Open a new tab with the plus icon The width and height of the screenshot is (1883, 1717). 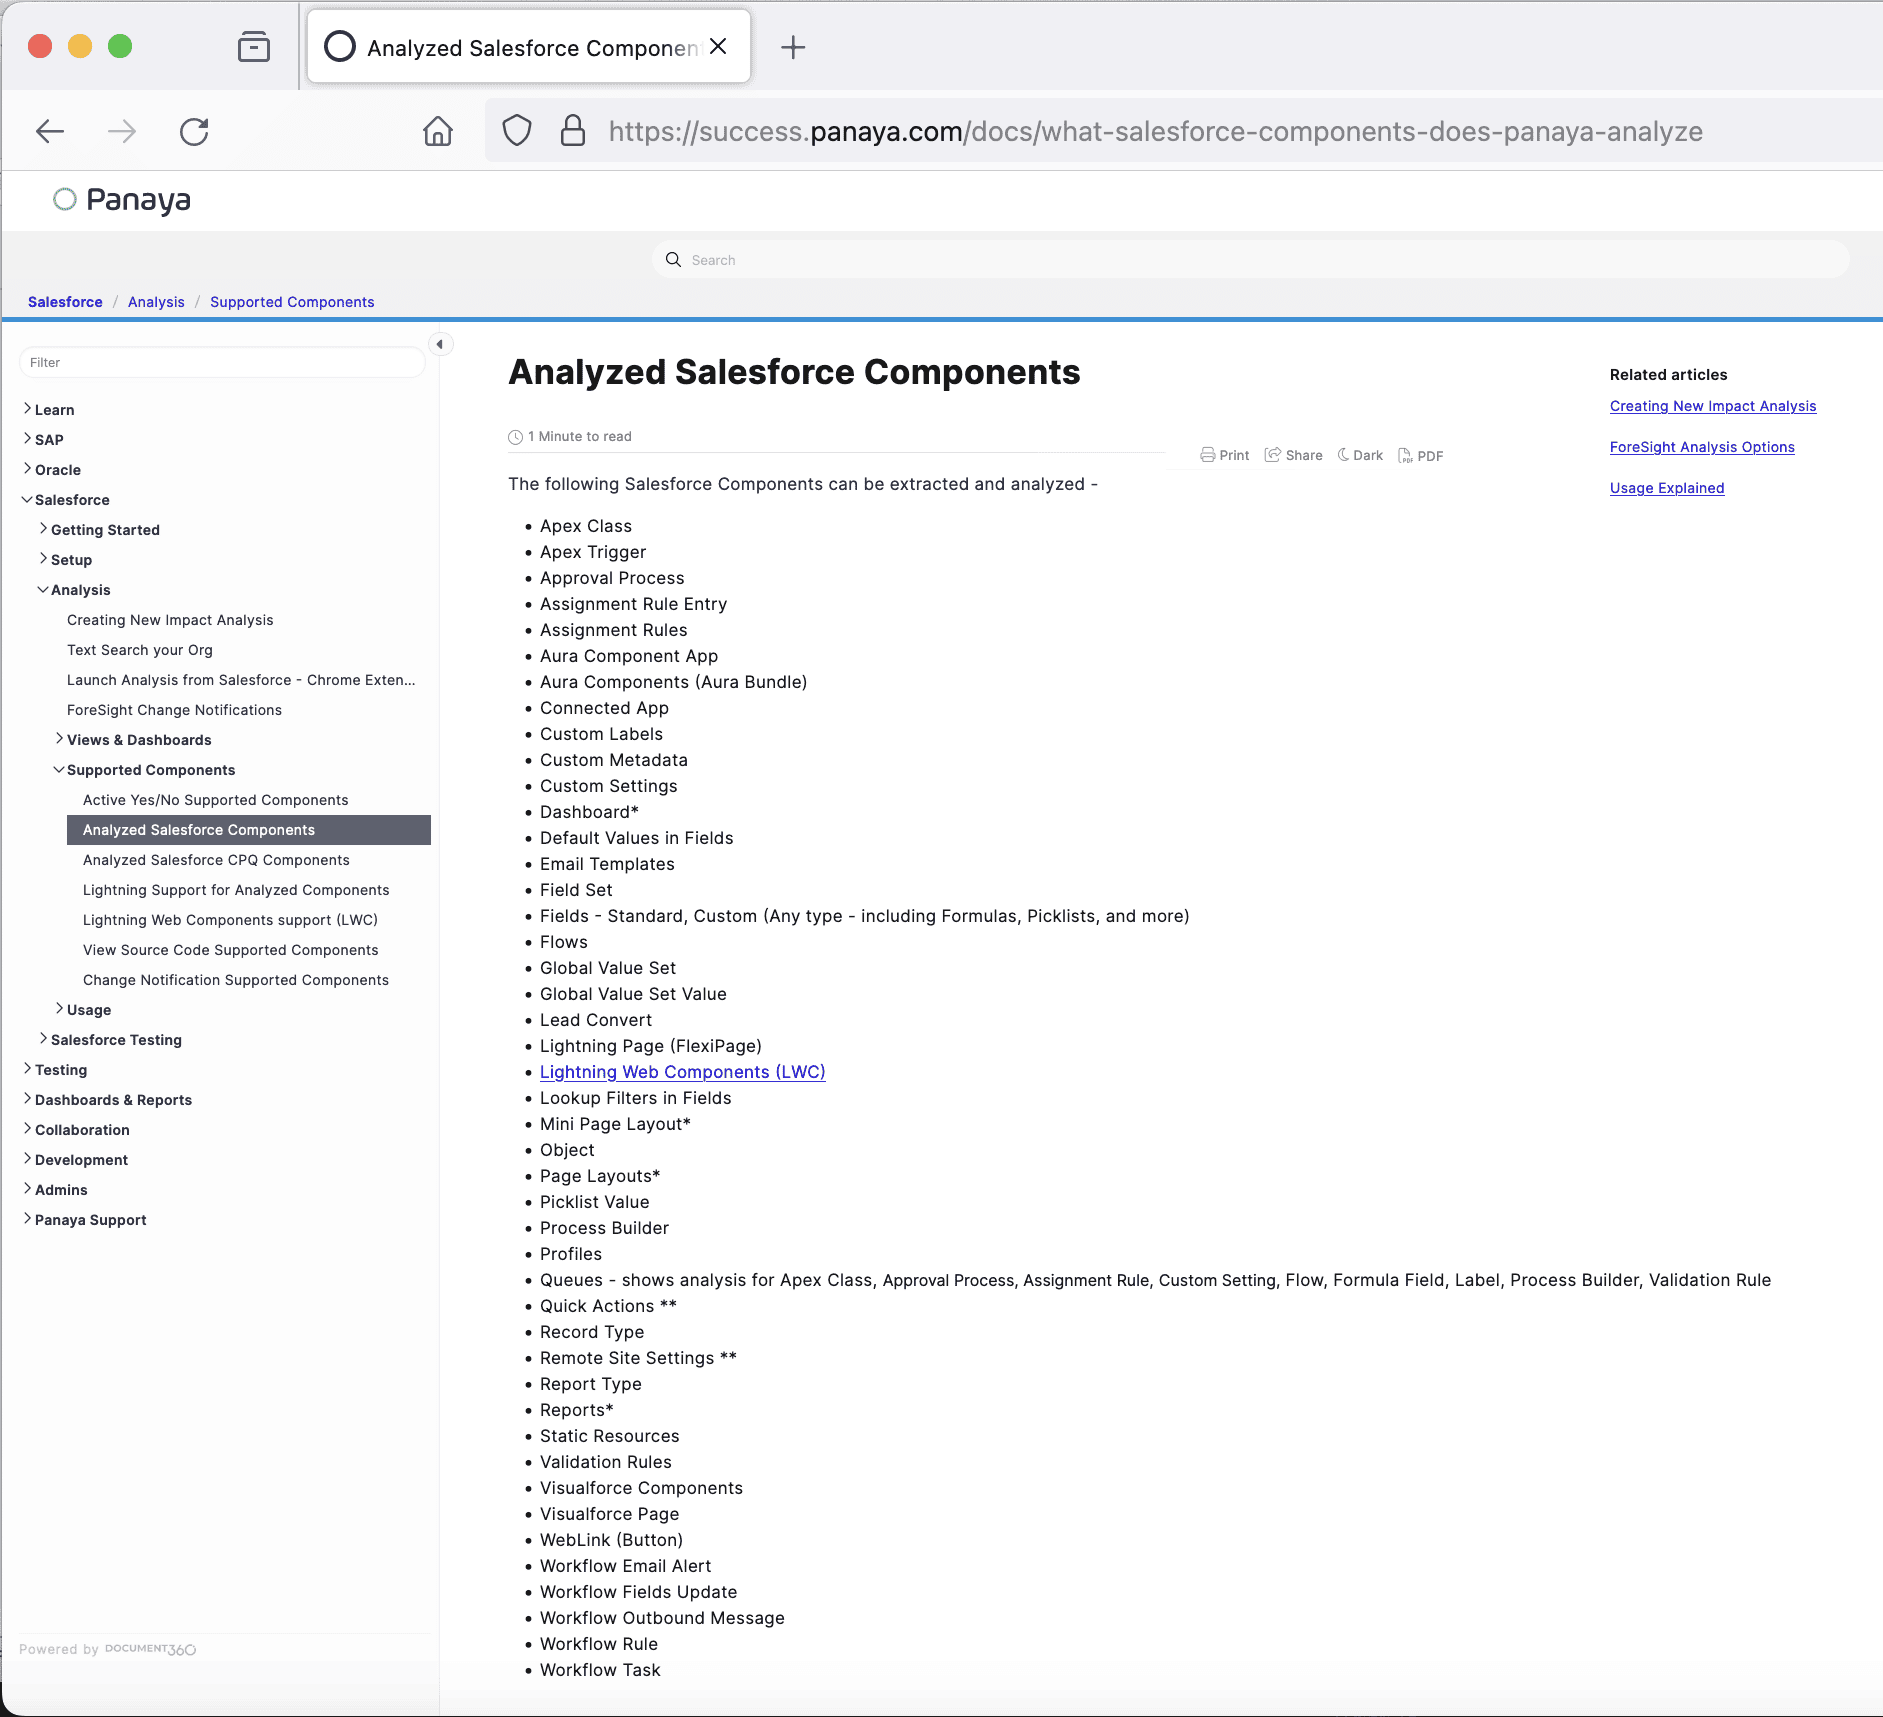click(793, 47)
